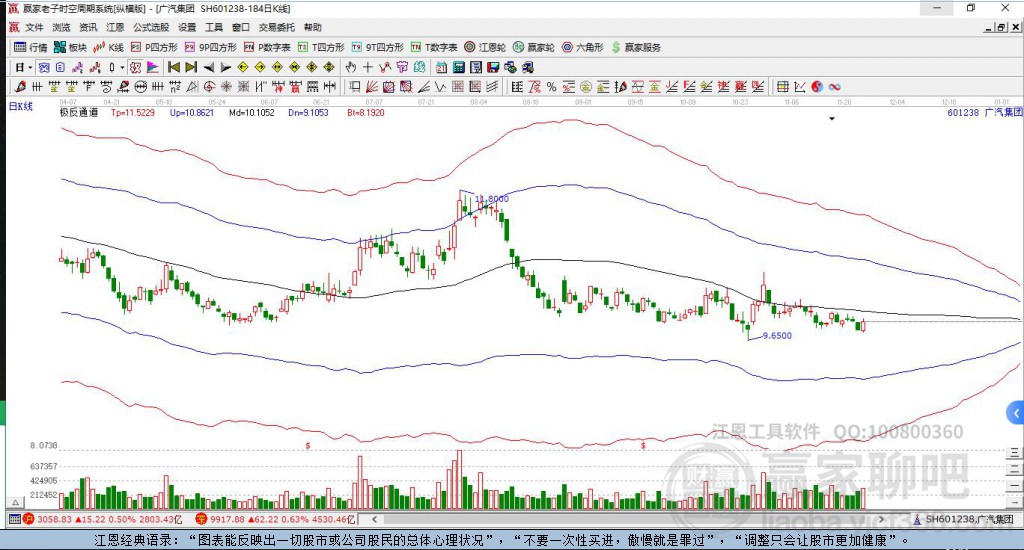The image size is (1024, 550).
Task: Open the T数字表 tool
Action: (434, 48)
